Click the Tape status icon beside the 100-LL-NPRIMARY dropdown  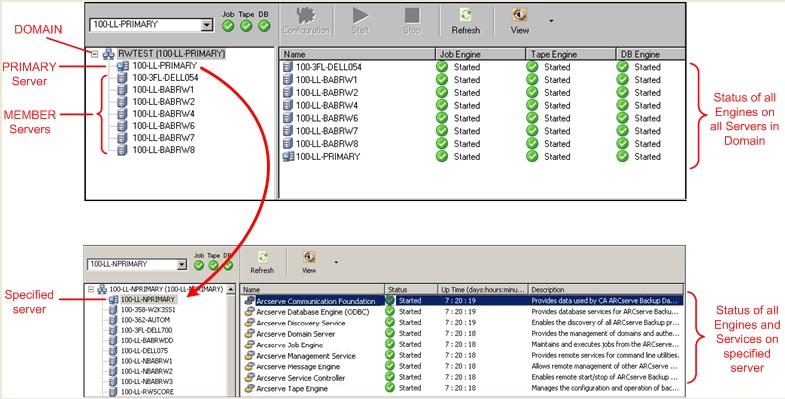click(213, 265)
